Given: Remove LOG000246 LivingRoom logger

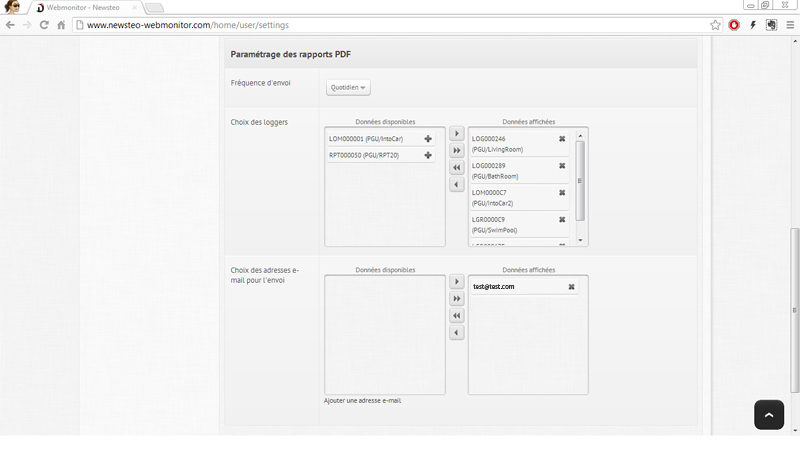Looking at the screenshot, I should pos(562,139).
